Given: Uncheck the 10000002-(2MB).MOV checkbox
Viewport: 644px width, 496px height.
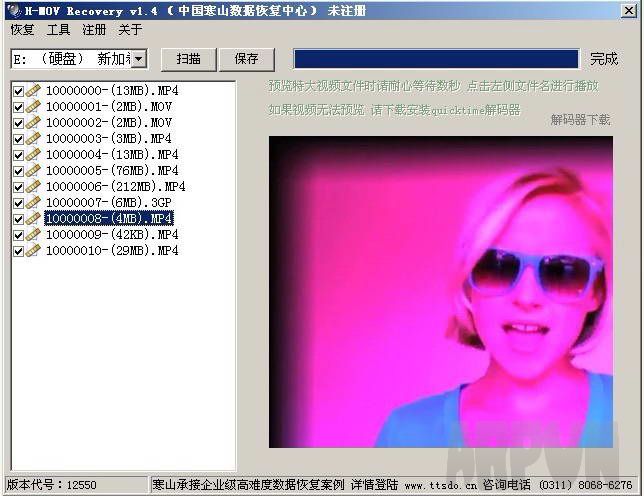Looking at the screenshot, I should (x=18, y=123).
